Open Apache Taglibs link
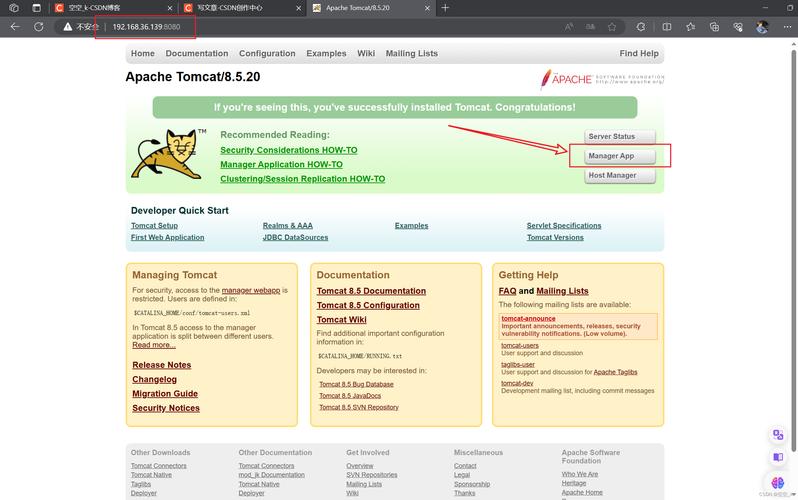The height and width of the screenshot is (500, 798). 615,372
